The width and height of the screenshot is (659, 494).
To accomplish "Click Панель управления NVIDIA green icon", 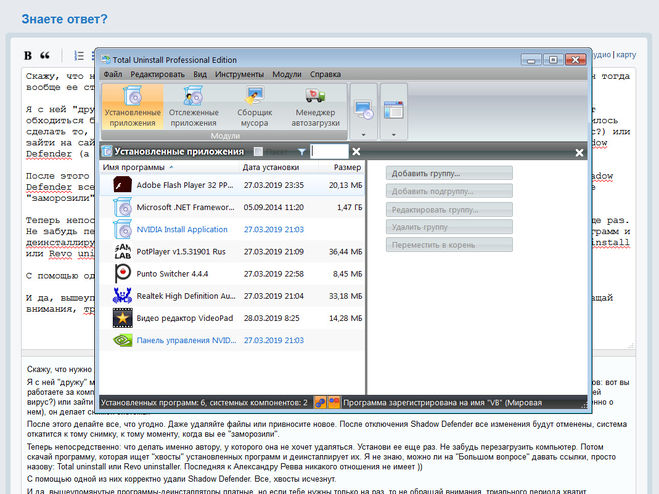I will (x=122, y=340).
